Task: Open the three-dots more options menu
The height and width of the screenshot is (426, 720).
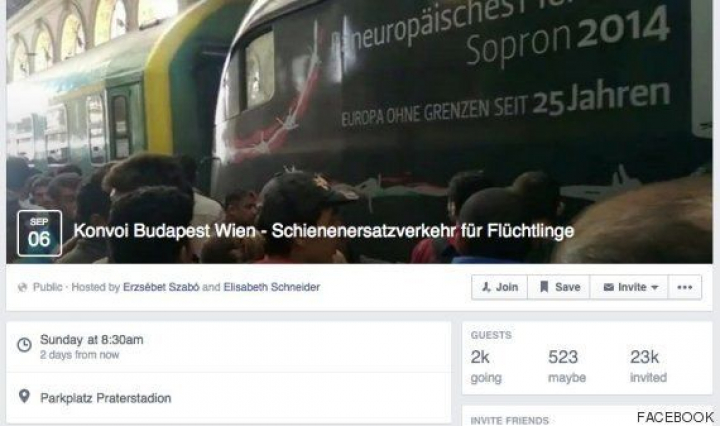Action: (x=685, y=287)
